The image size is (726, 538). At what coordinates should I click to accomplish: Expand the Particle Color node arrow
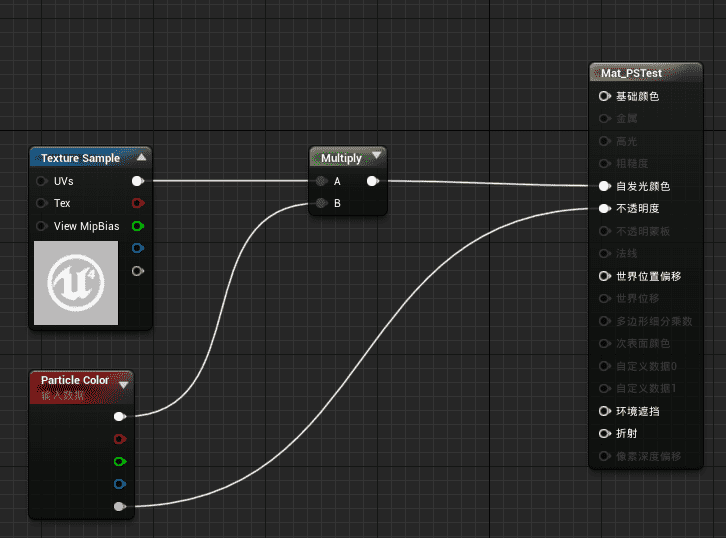coord(124,383)
